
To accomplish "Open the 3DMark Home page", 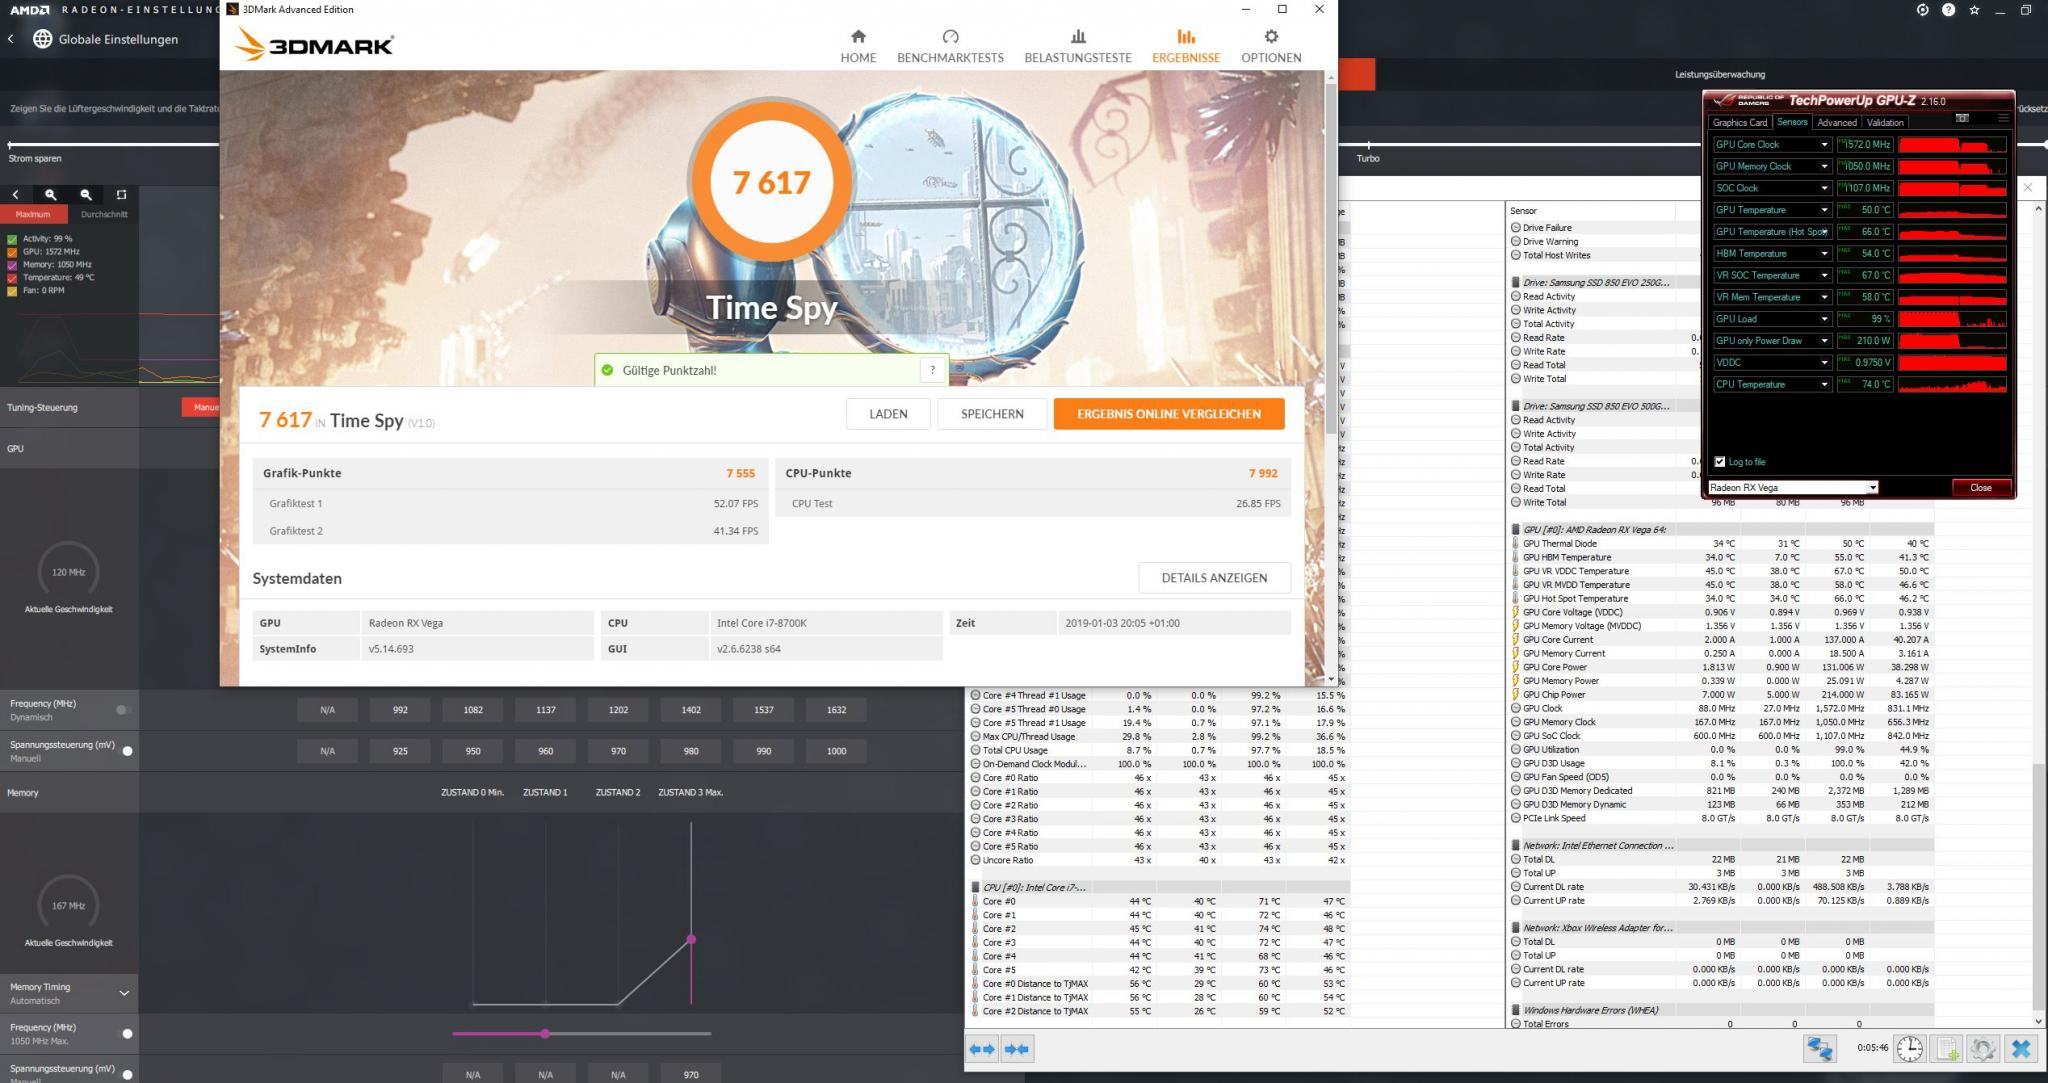I will click(858, 46).
